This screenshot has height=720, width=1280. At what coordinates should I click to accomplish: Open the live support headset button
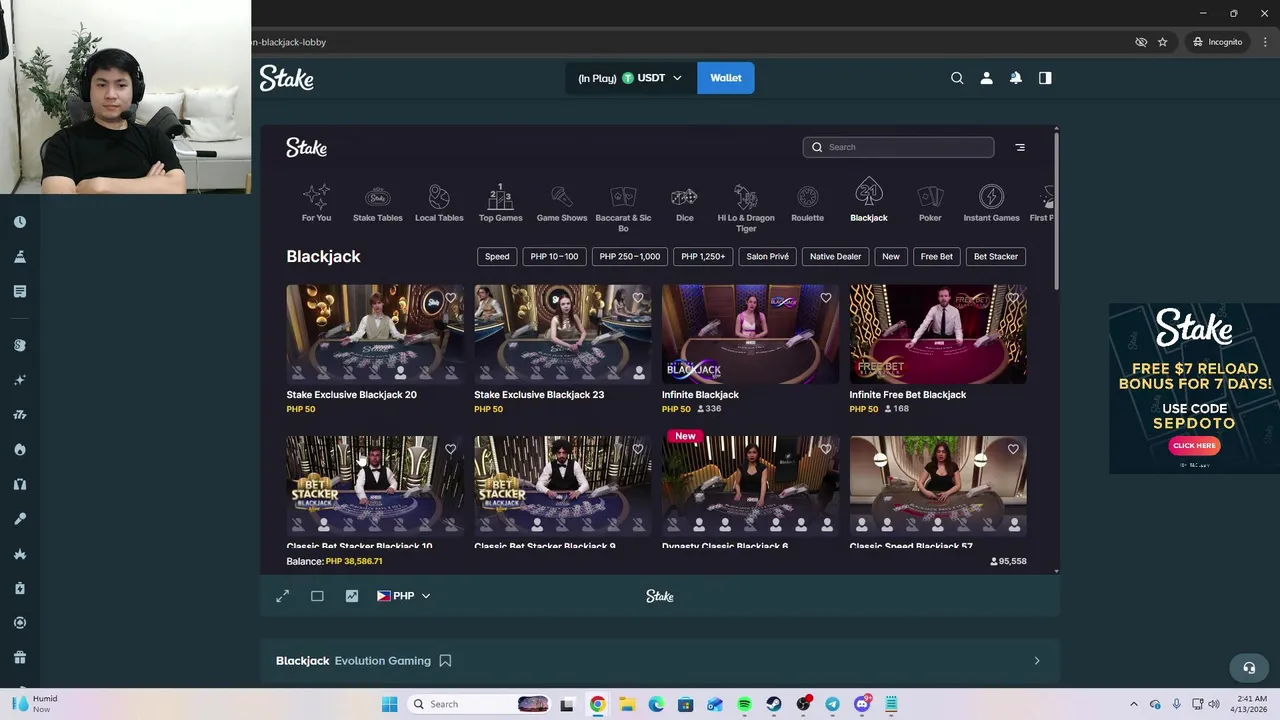coord(1249,668)
